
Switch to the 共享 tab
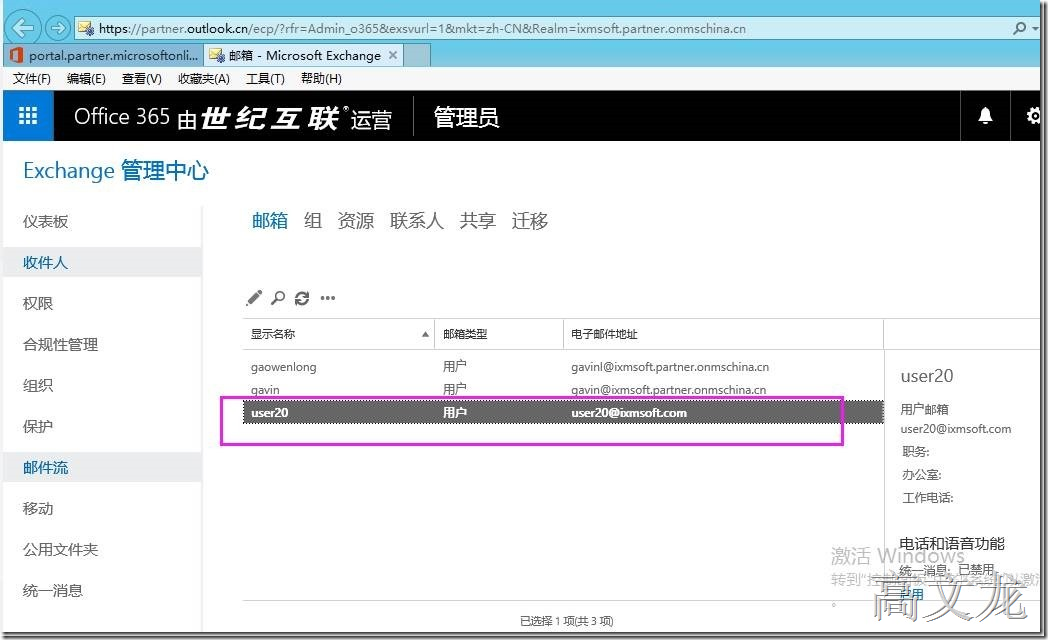pyautogui.click(x=478, y=220)
